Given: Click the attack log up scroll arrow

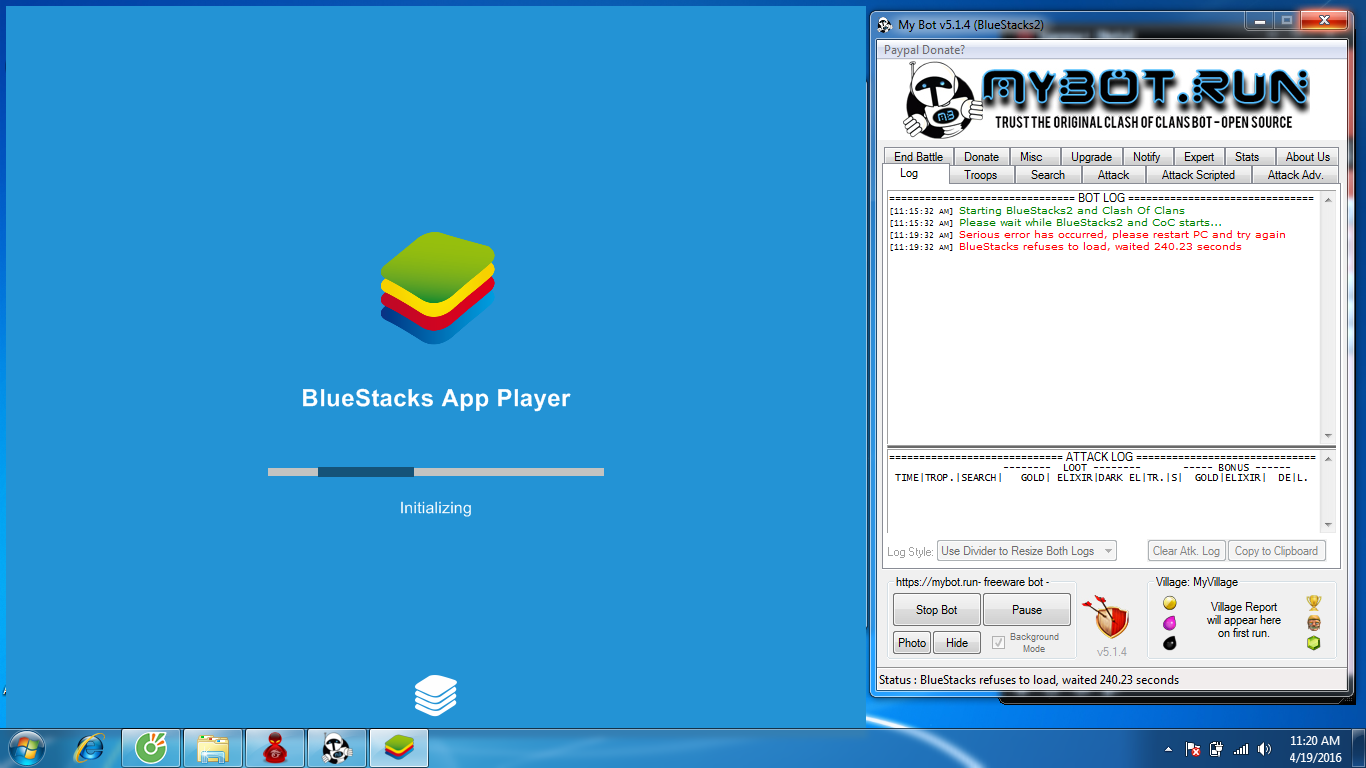Looking at the screenshot, I should click(1328, 459).
